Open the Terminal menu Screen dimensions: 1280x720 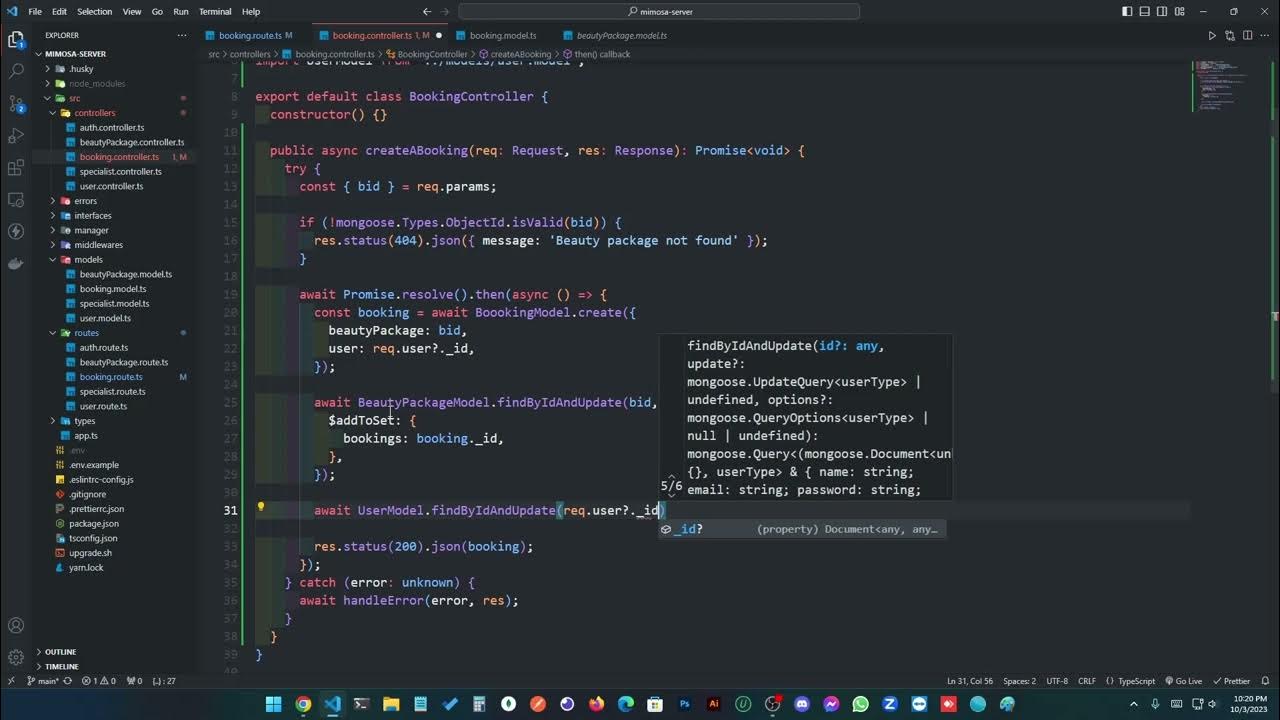[215, 12]
